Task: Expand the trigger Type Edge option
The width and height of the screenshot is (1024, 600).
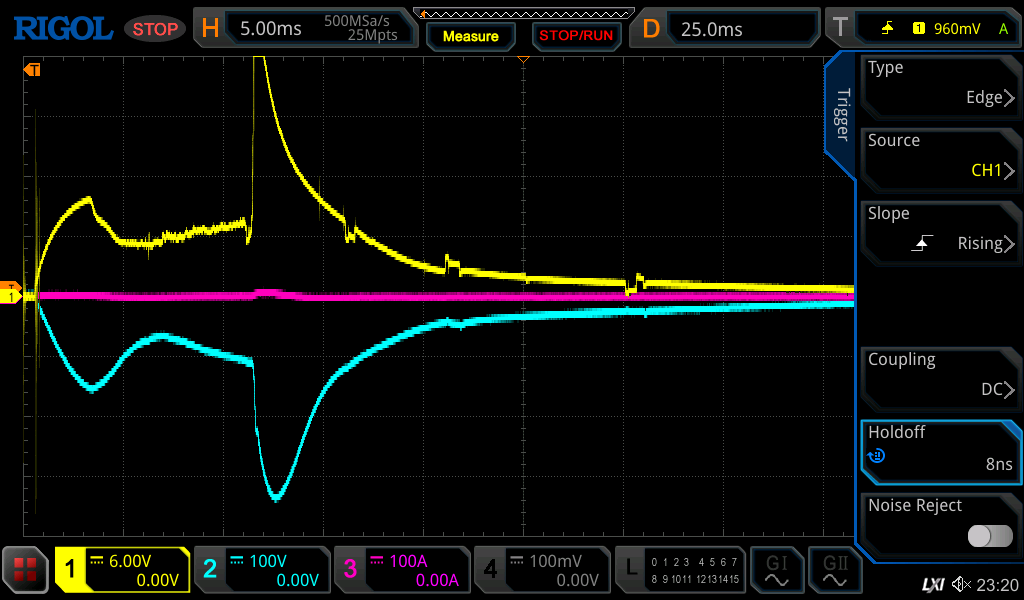Action: 940,83
